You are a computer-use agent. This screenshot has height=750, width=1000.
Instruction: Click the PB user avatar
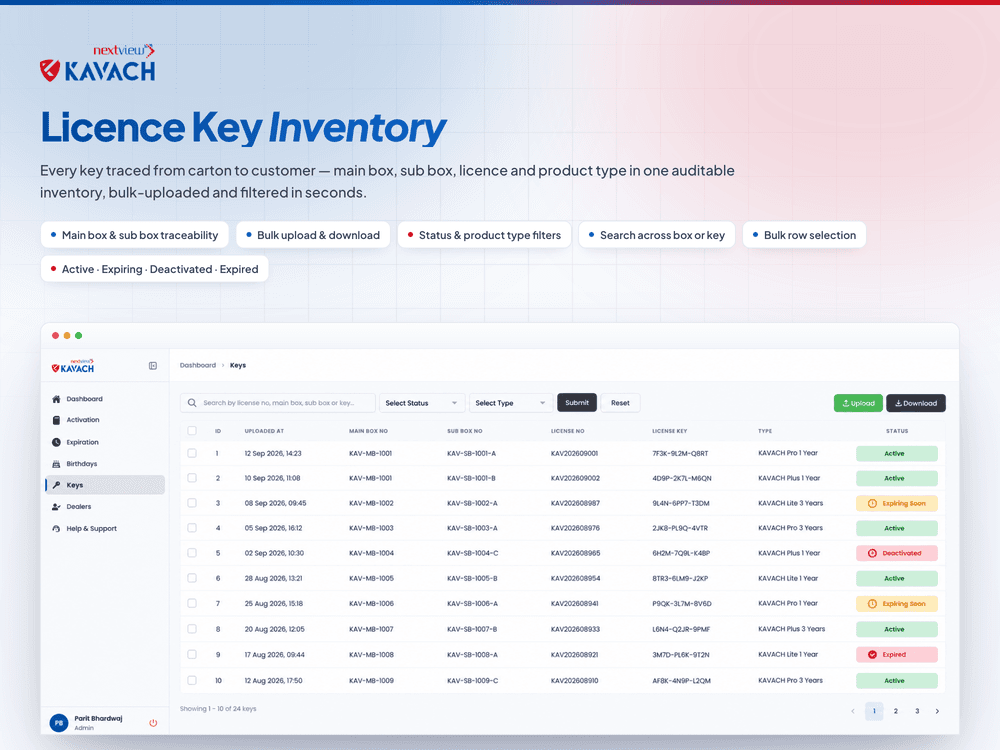[59, 723]
